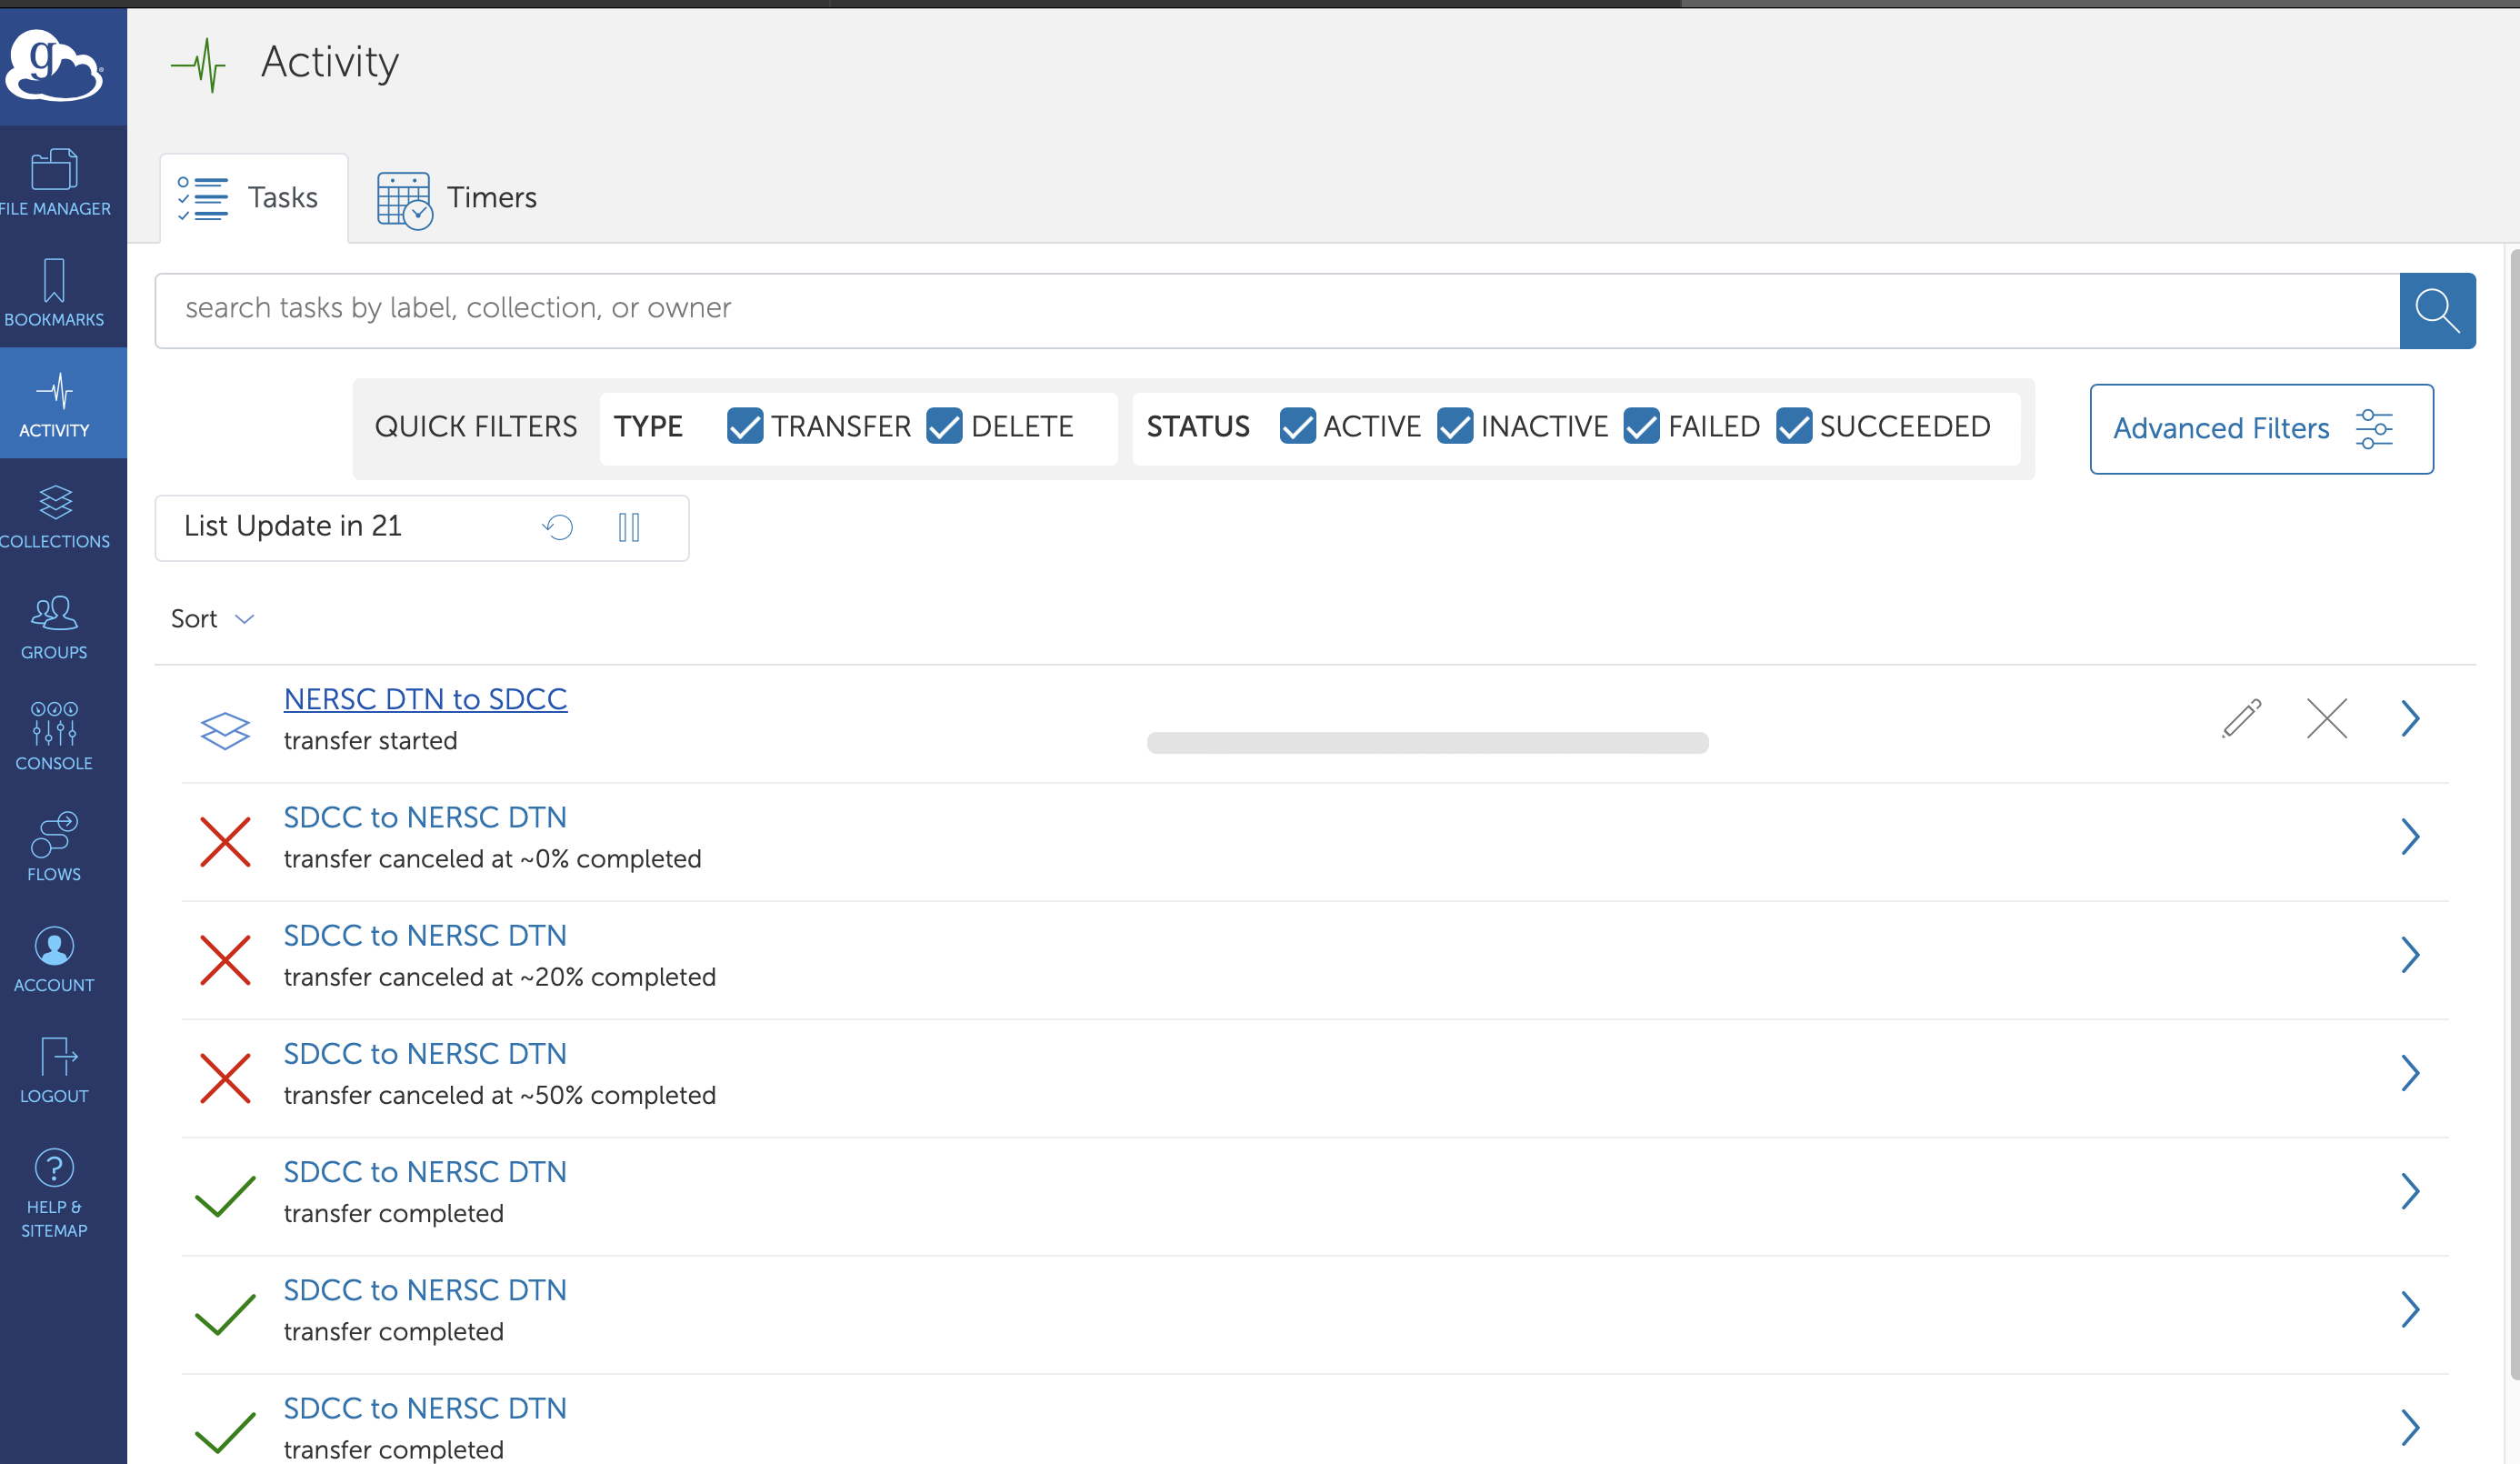
Task: Open Collections in the sidebar
Action: (x=55, y=515)
